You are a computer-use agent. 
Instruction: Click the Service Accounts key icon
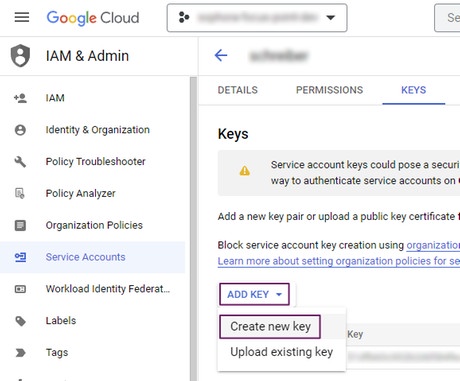(x=20, y=257)
